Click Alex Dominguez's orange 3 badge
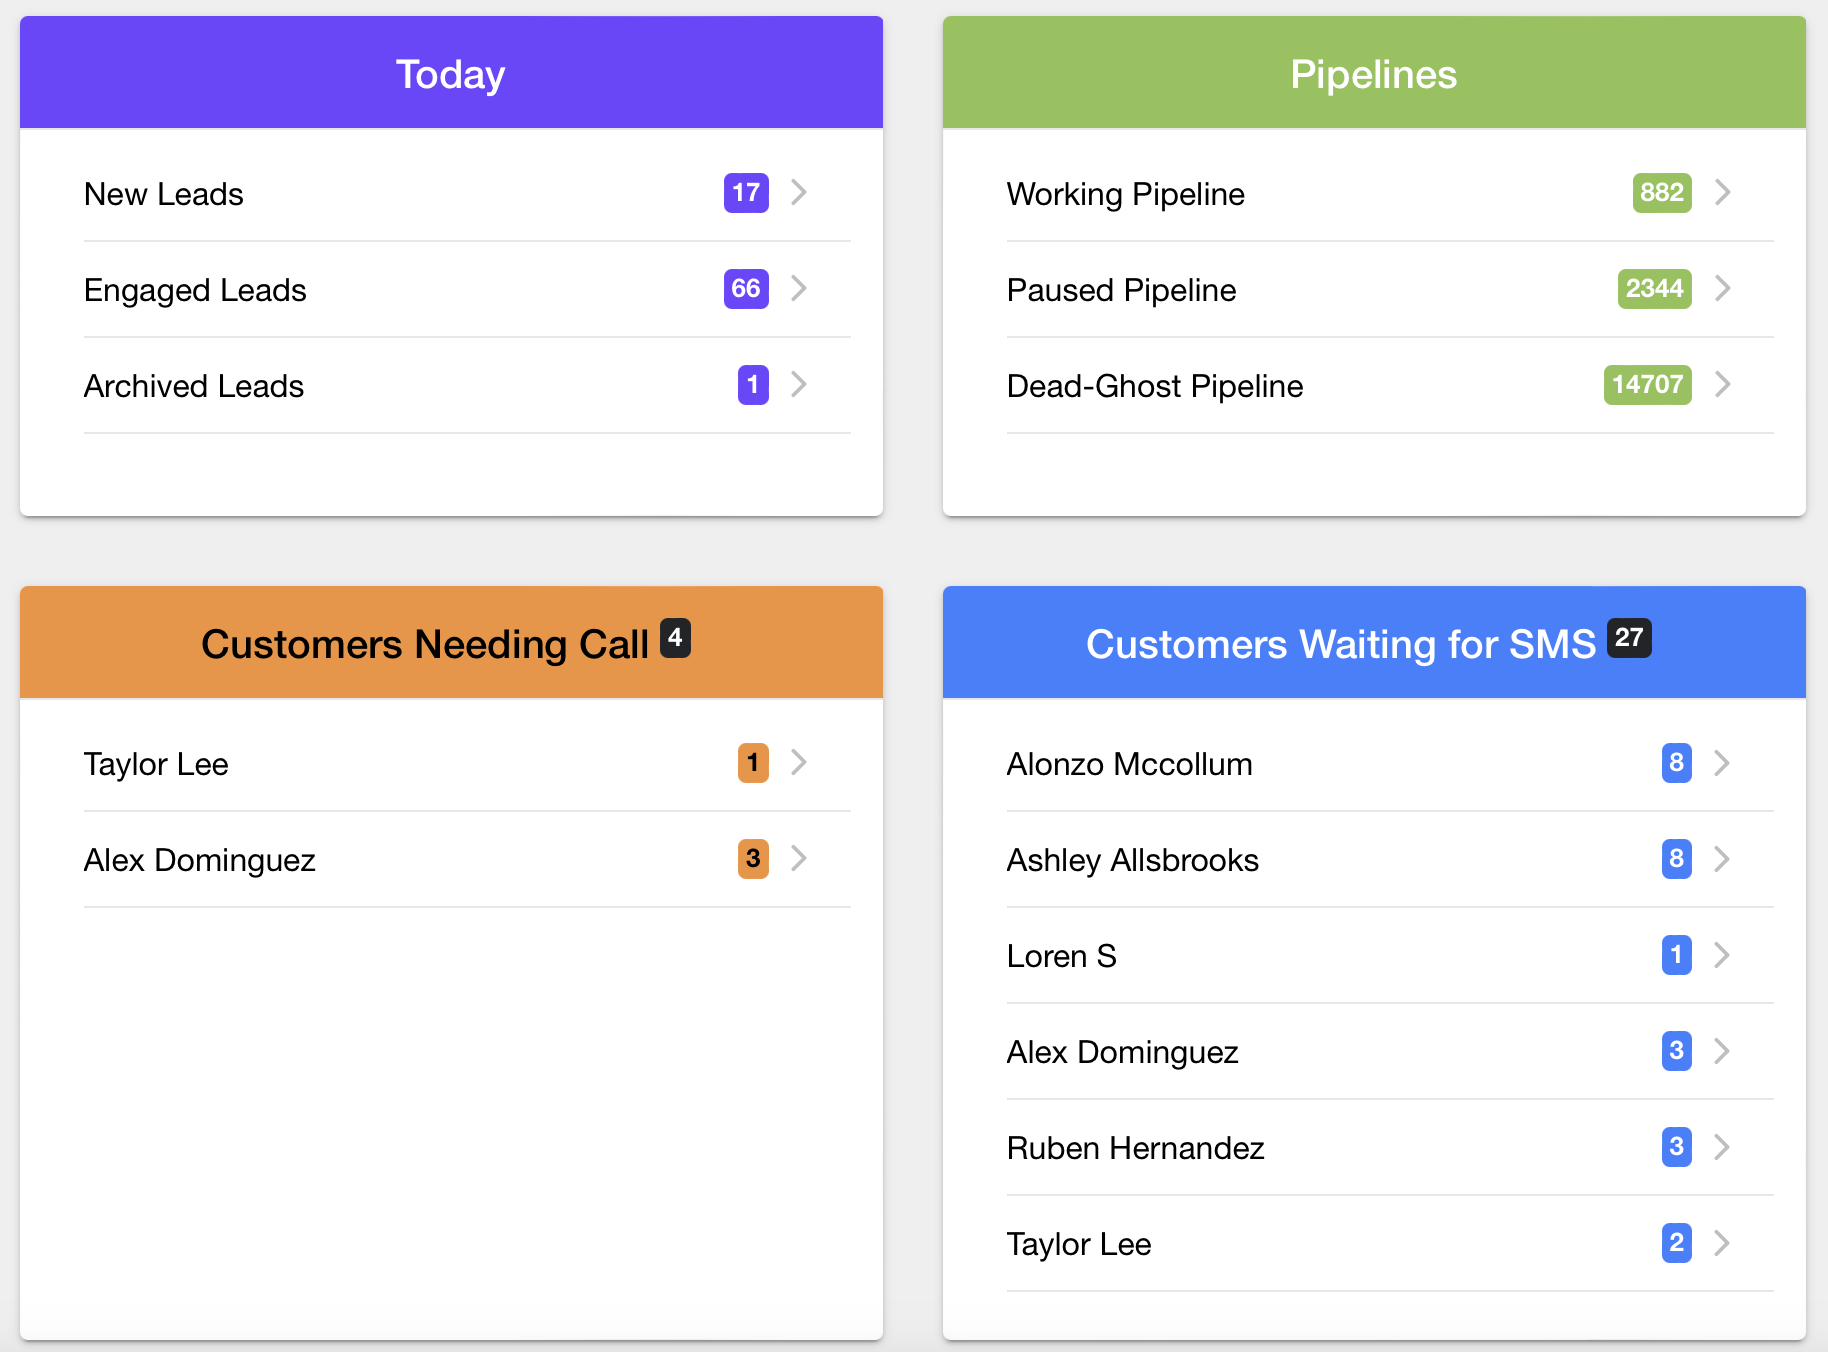 (753, 859)
